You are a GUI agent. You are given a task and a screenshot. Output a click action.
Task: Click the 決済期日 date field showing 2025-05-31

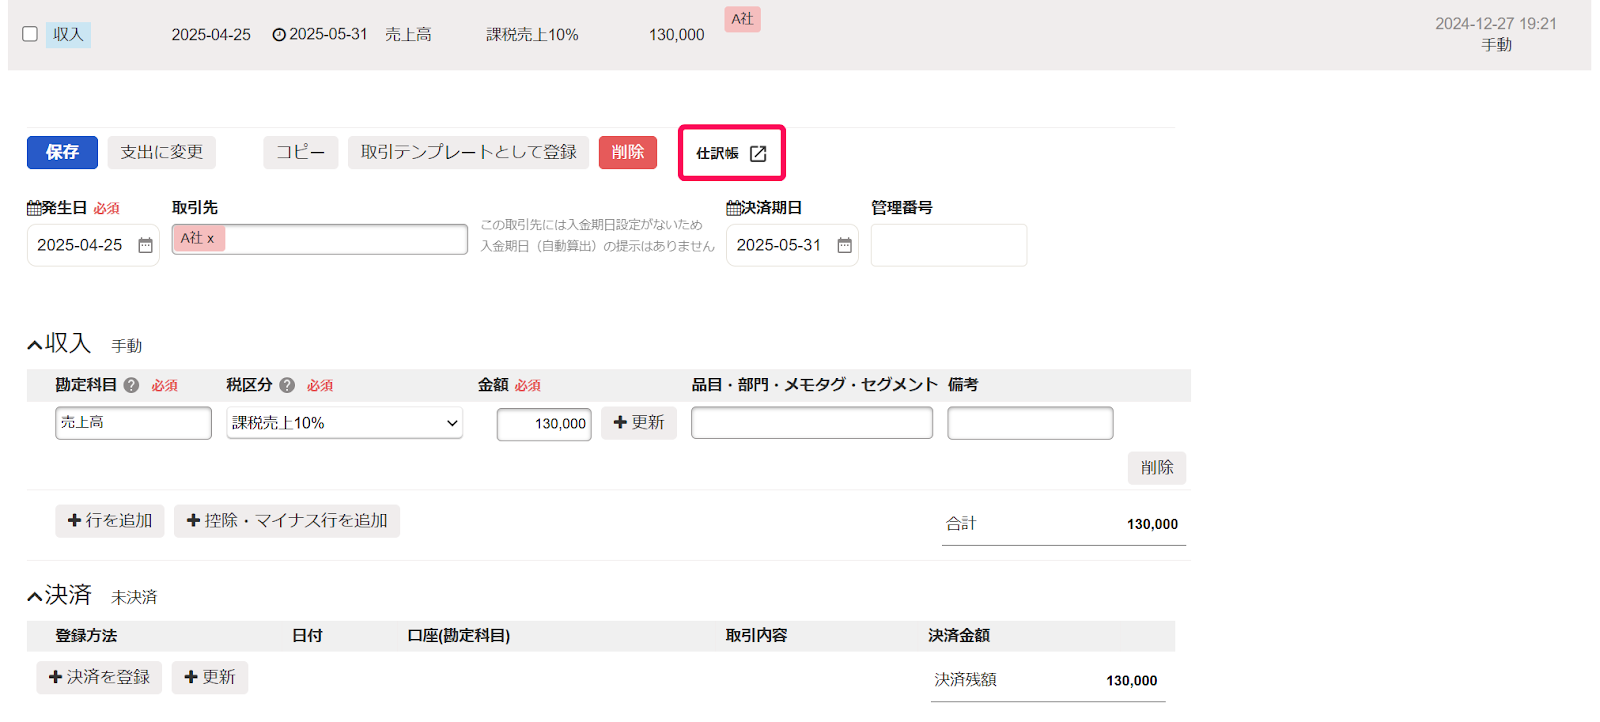(x=792, y=245)
